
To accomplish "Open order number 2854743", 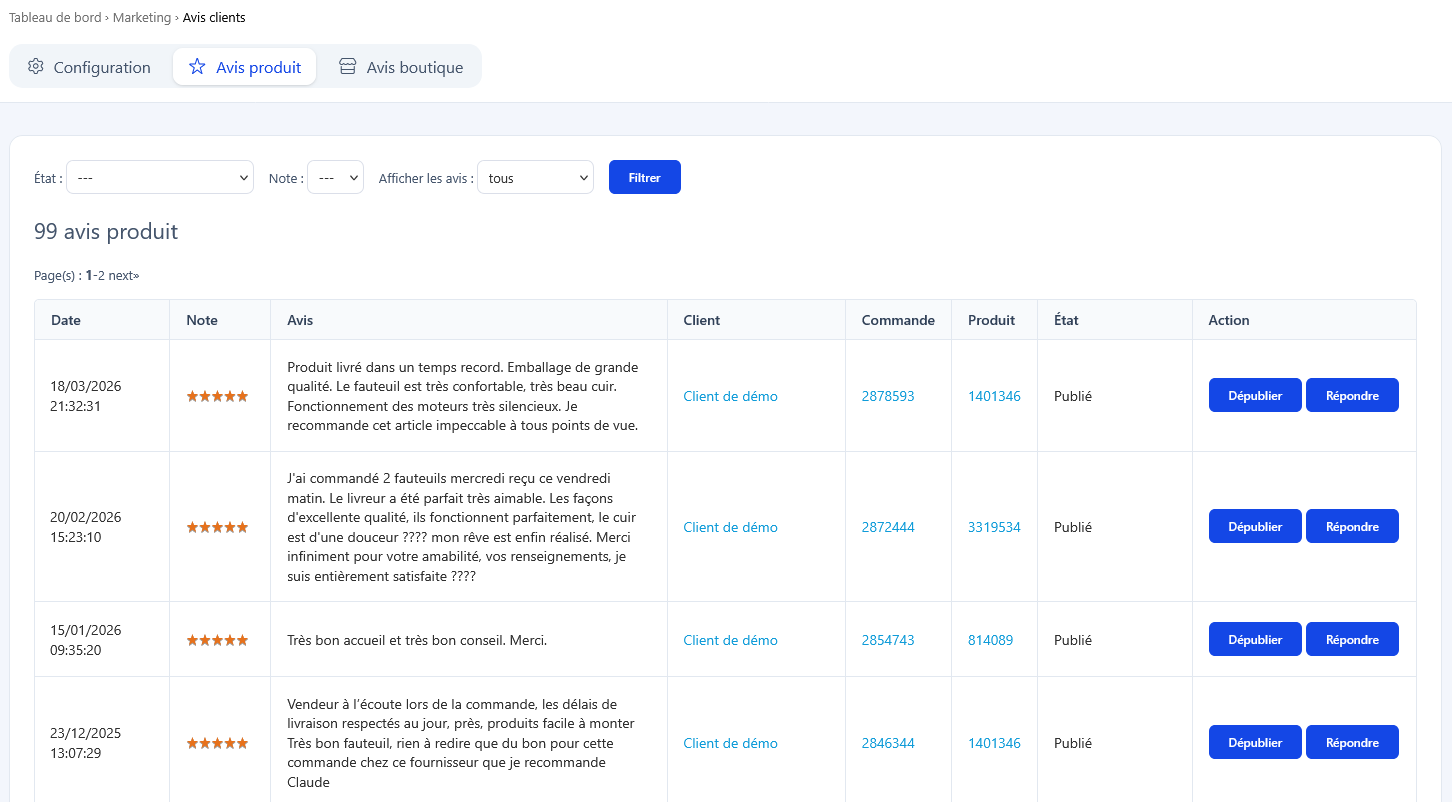I will tap(888, 640).
